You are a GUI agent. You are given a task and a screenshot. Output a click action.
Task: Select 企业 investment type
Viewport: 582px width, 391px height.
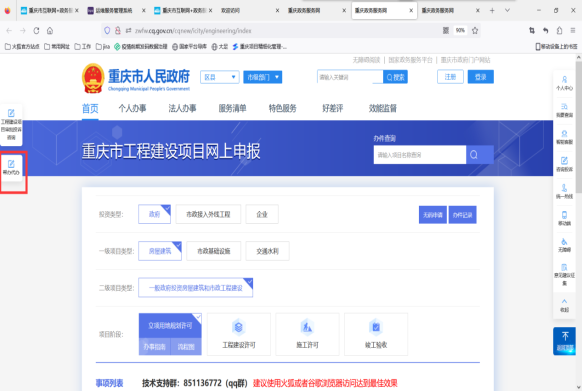tap(262, 214)
